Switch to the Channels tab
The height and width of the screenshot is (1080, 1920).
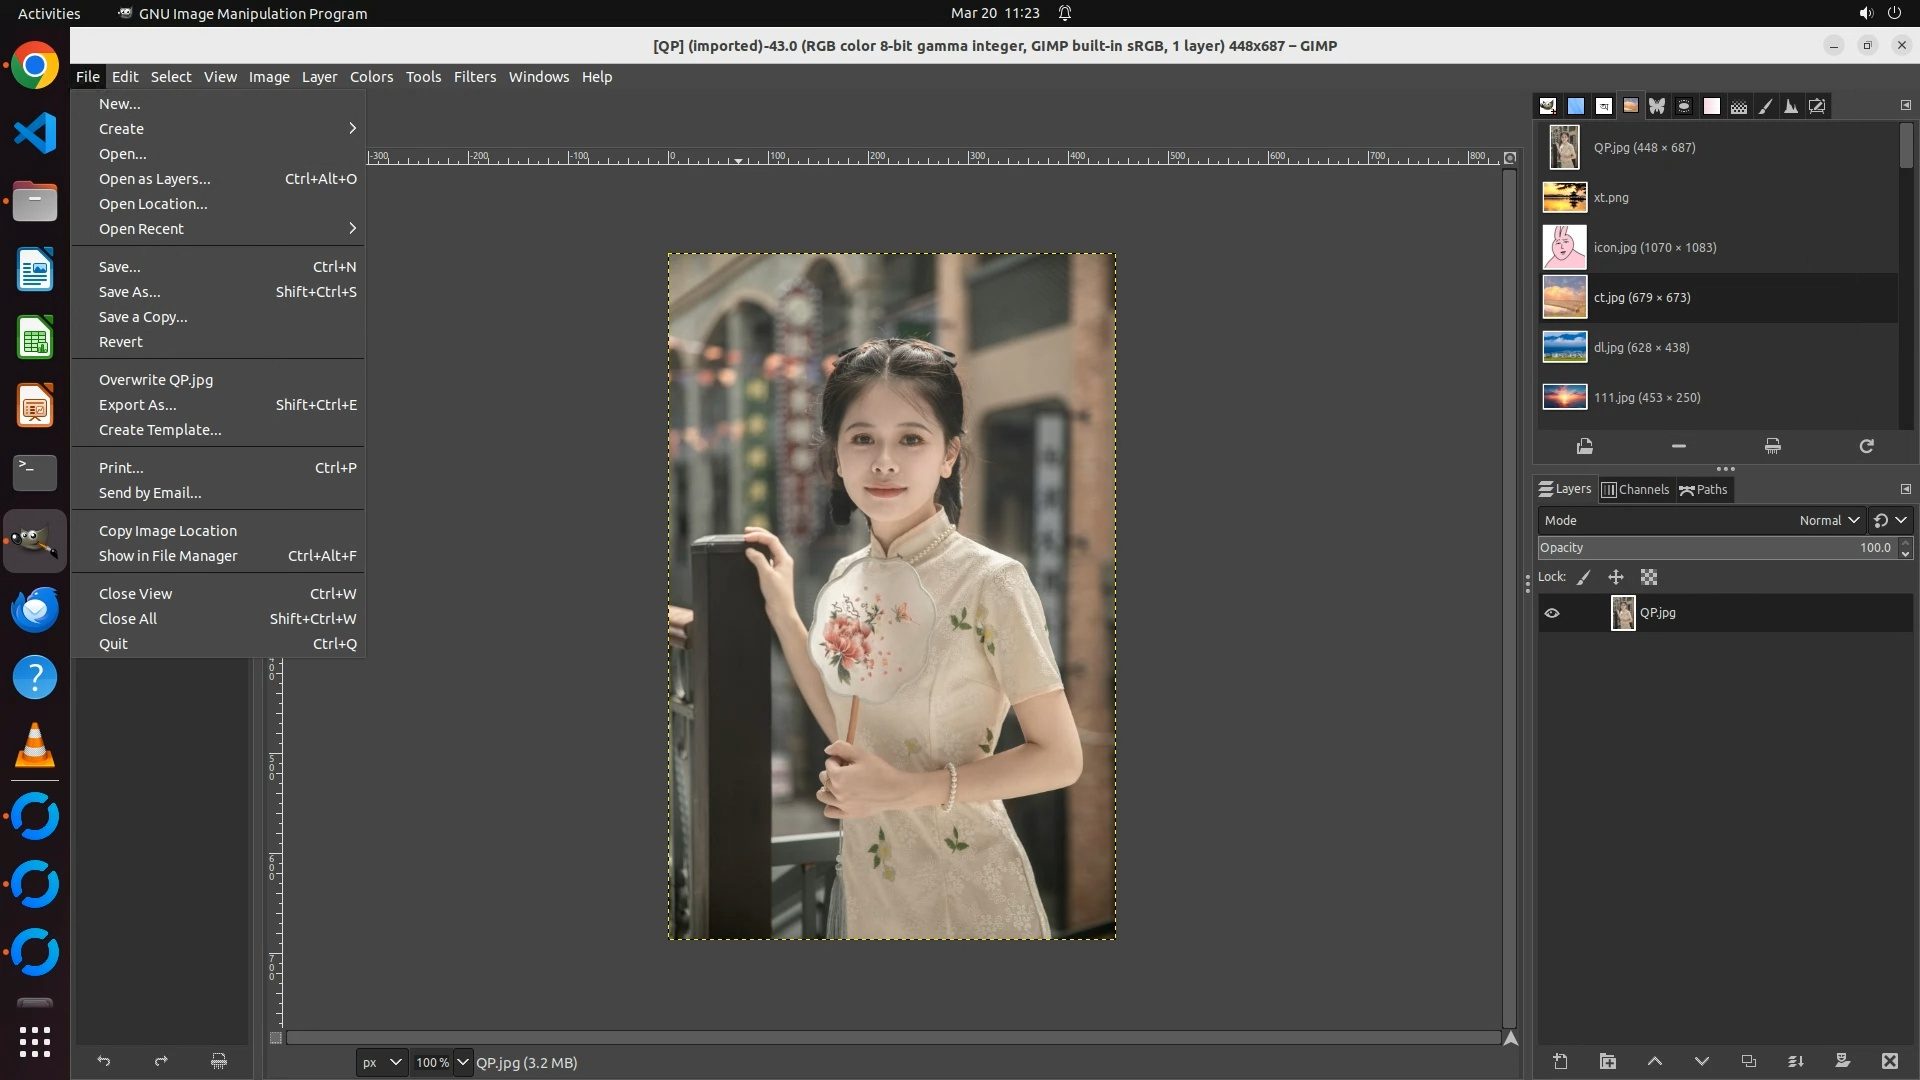point(1636,490)
